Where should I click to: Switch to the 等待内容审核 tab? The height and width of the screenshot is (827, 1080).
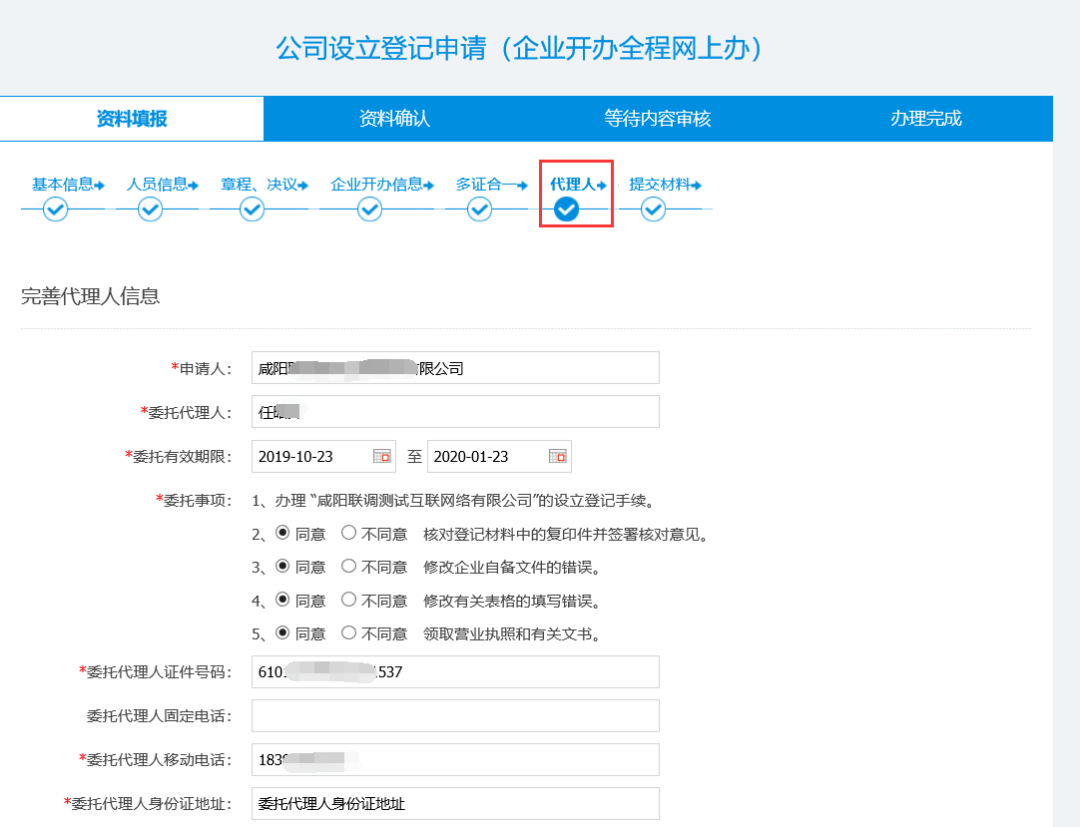click(x=658, y=118)
